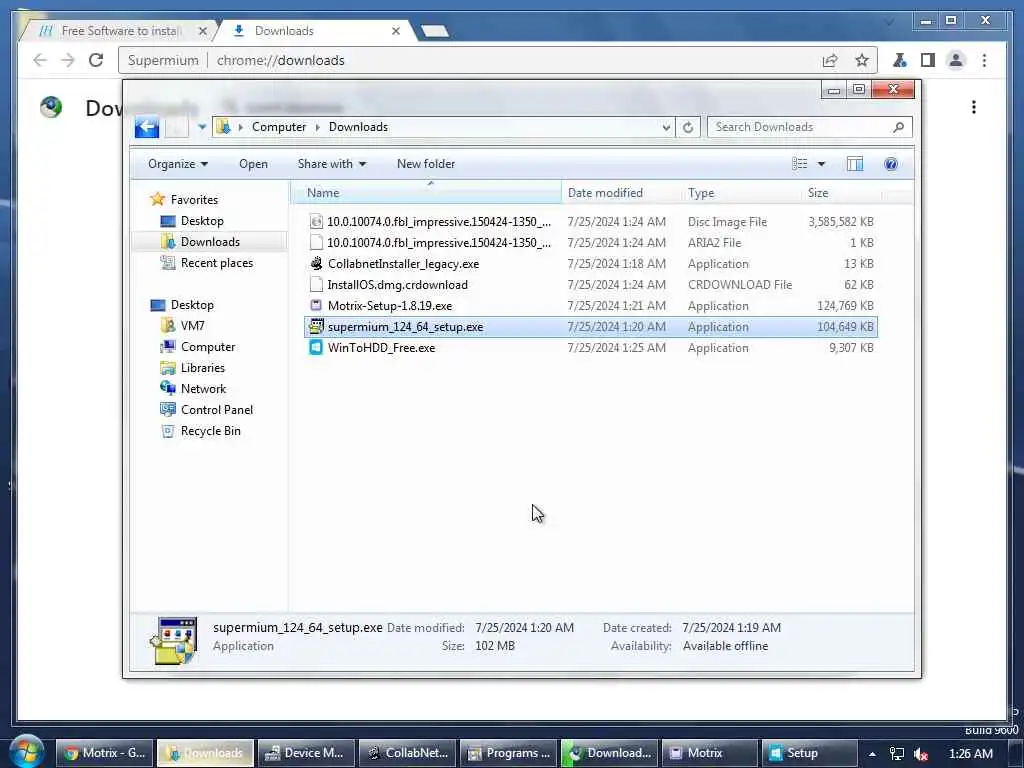The height and width of the screenshot is (768, 1024).
Task: Show hidden system tray icons
Action: click(x=872, y=754)
